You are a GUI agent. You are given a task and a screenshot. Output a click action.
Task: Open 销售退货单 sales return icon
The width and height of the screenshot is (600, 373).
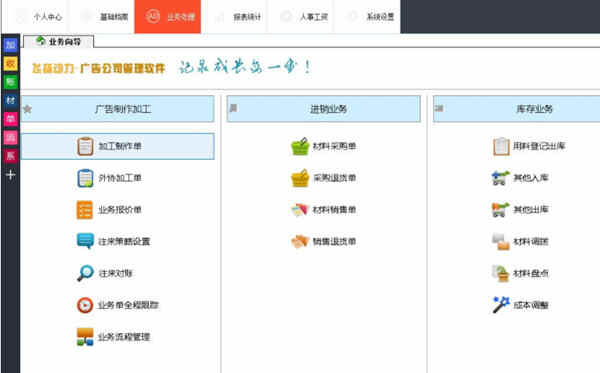(x=300, y=241)
